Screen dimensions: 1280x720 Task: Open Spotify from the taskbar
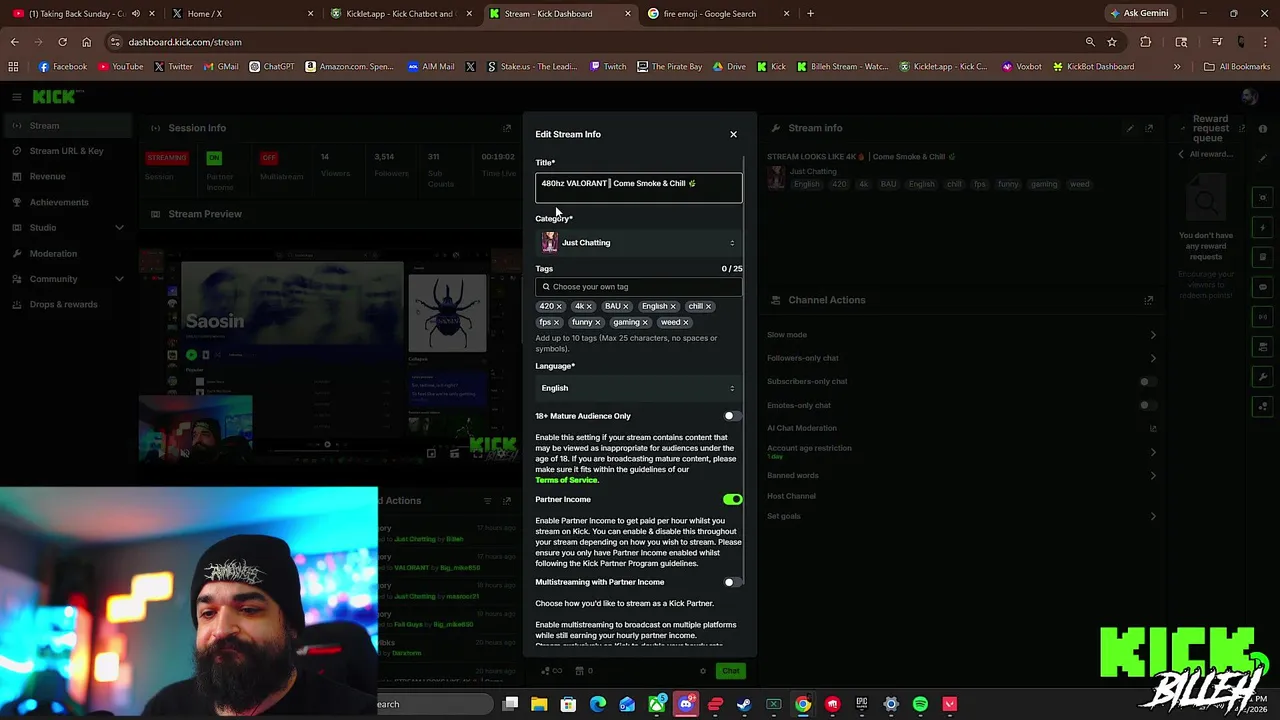pyautogui.click(x=920, y=704)
